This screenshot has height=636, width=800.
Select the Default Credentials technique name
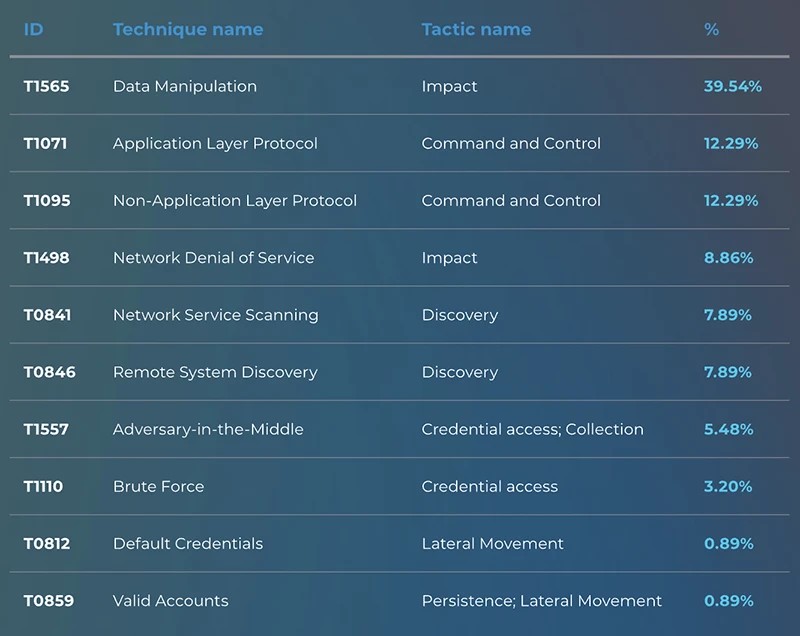pyautogui.click(x=187, y=543)
